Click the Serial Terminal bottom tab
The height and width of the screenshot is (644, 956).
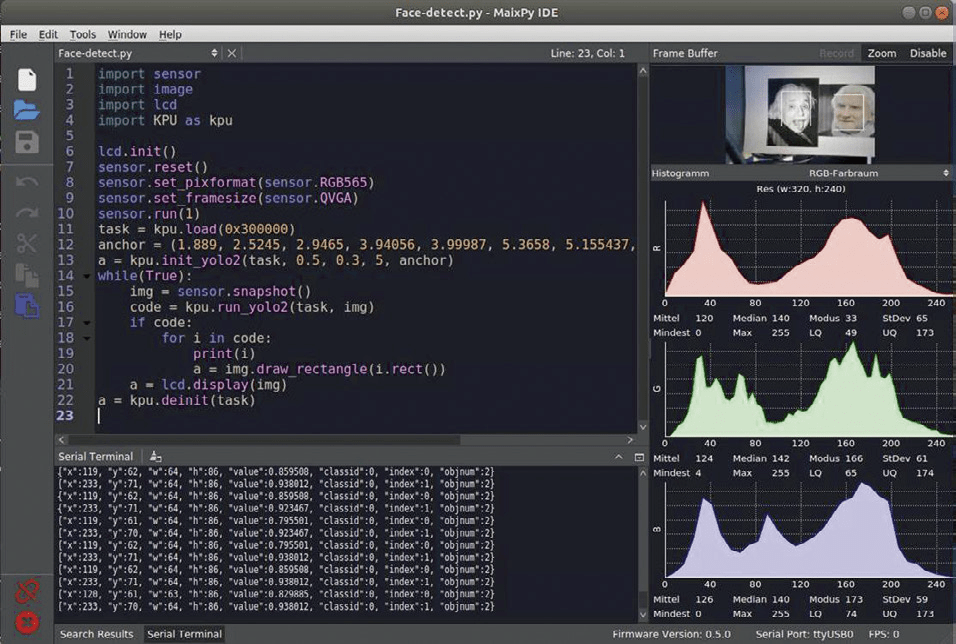(x=184, y=634)
